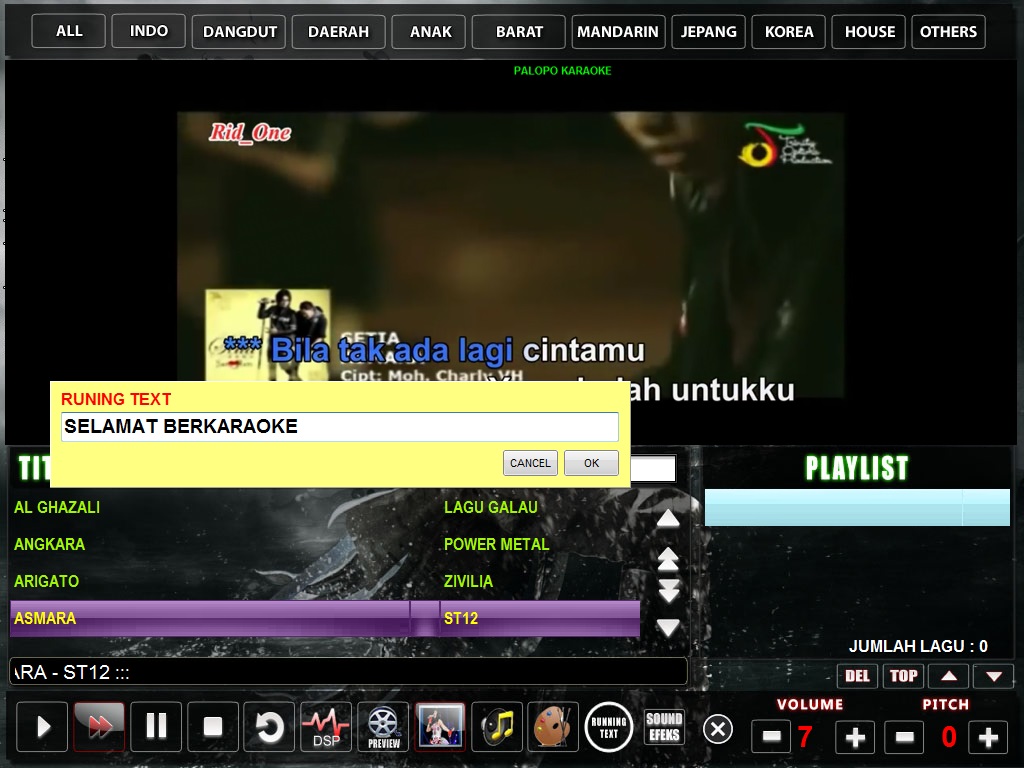Click the music note vocal icon
Screen dimensions: 1024x768
(497, 726)
